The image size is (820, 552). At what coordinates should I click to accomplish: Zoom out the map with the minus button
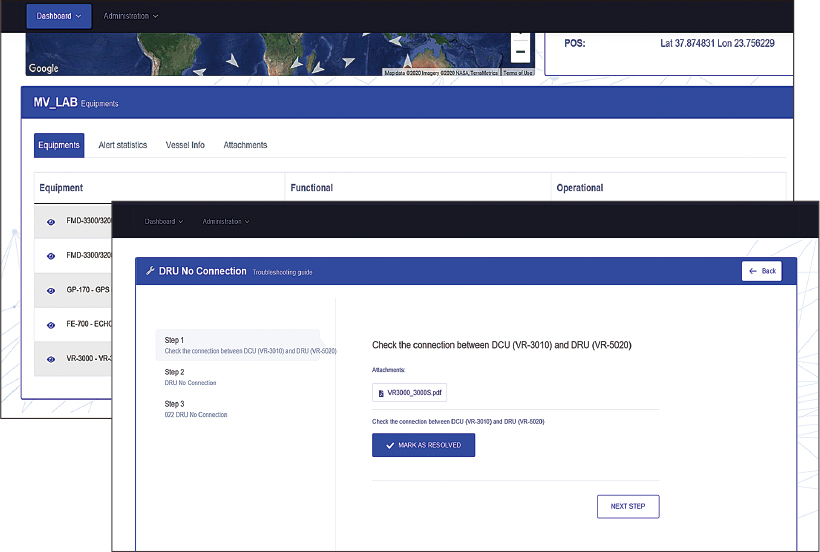[520, 52]
